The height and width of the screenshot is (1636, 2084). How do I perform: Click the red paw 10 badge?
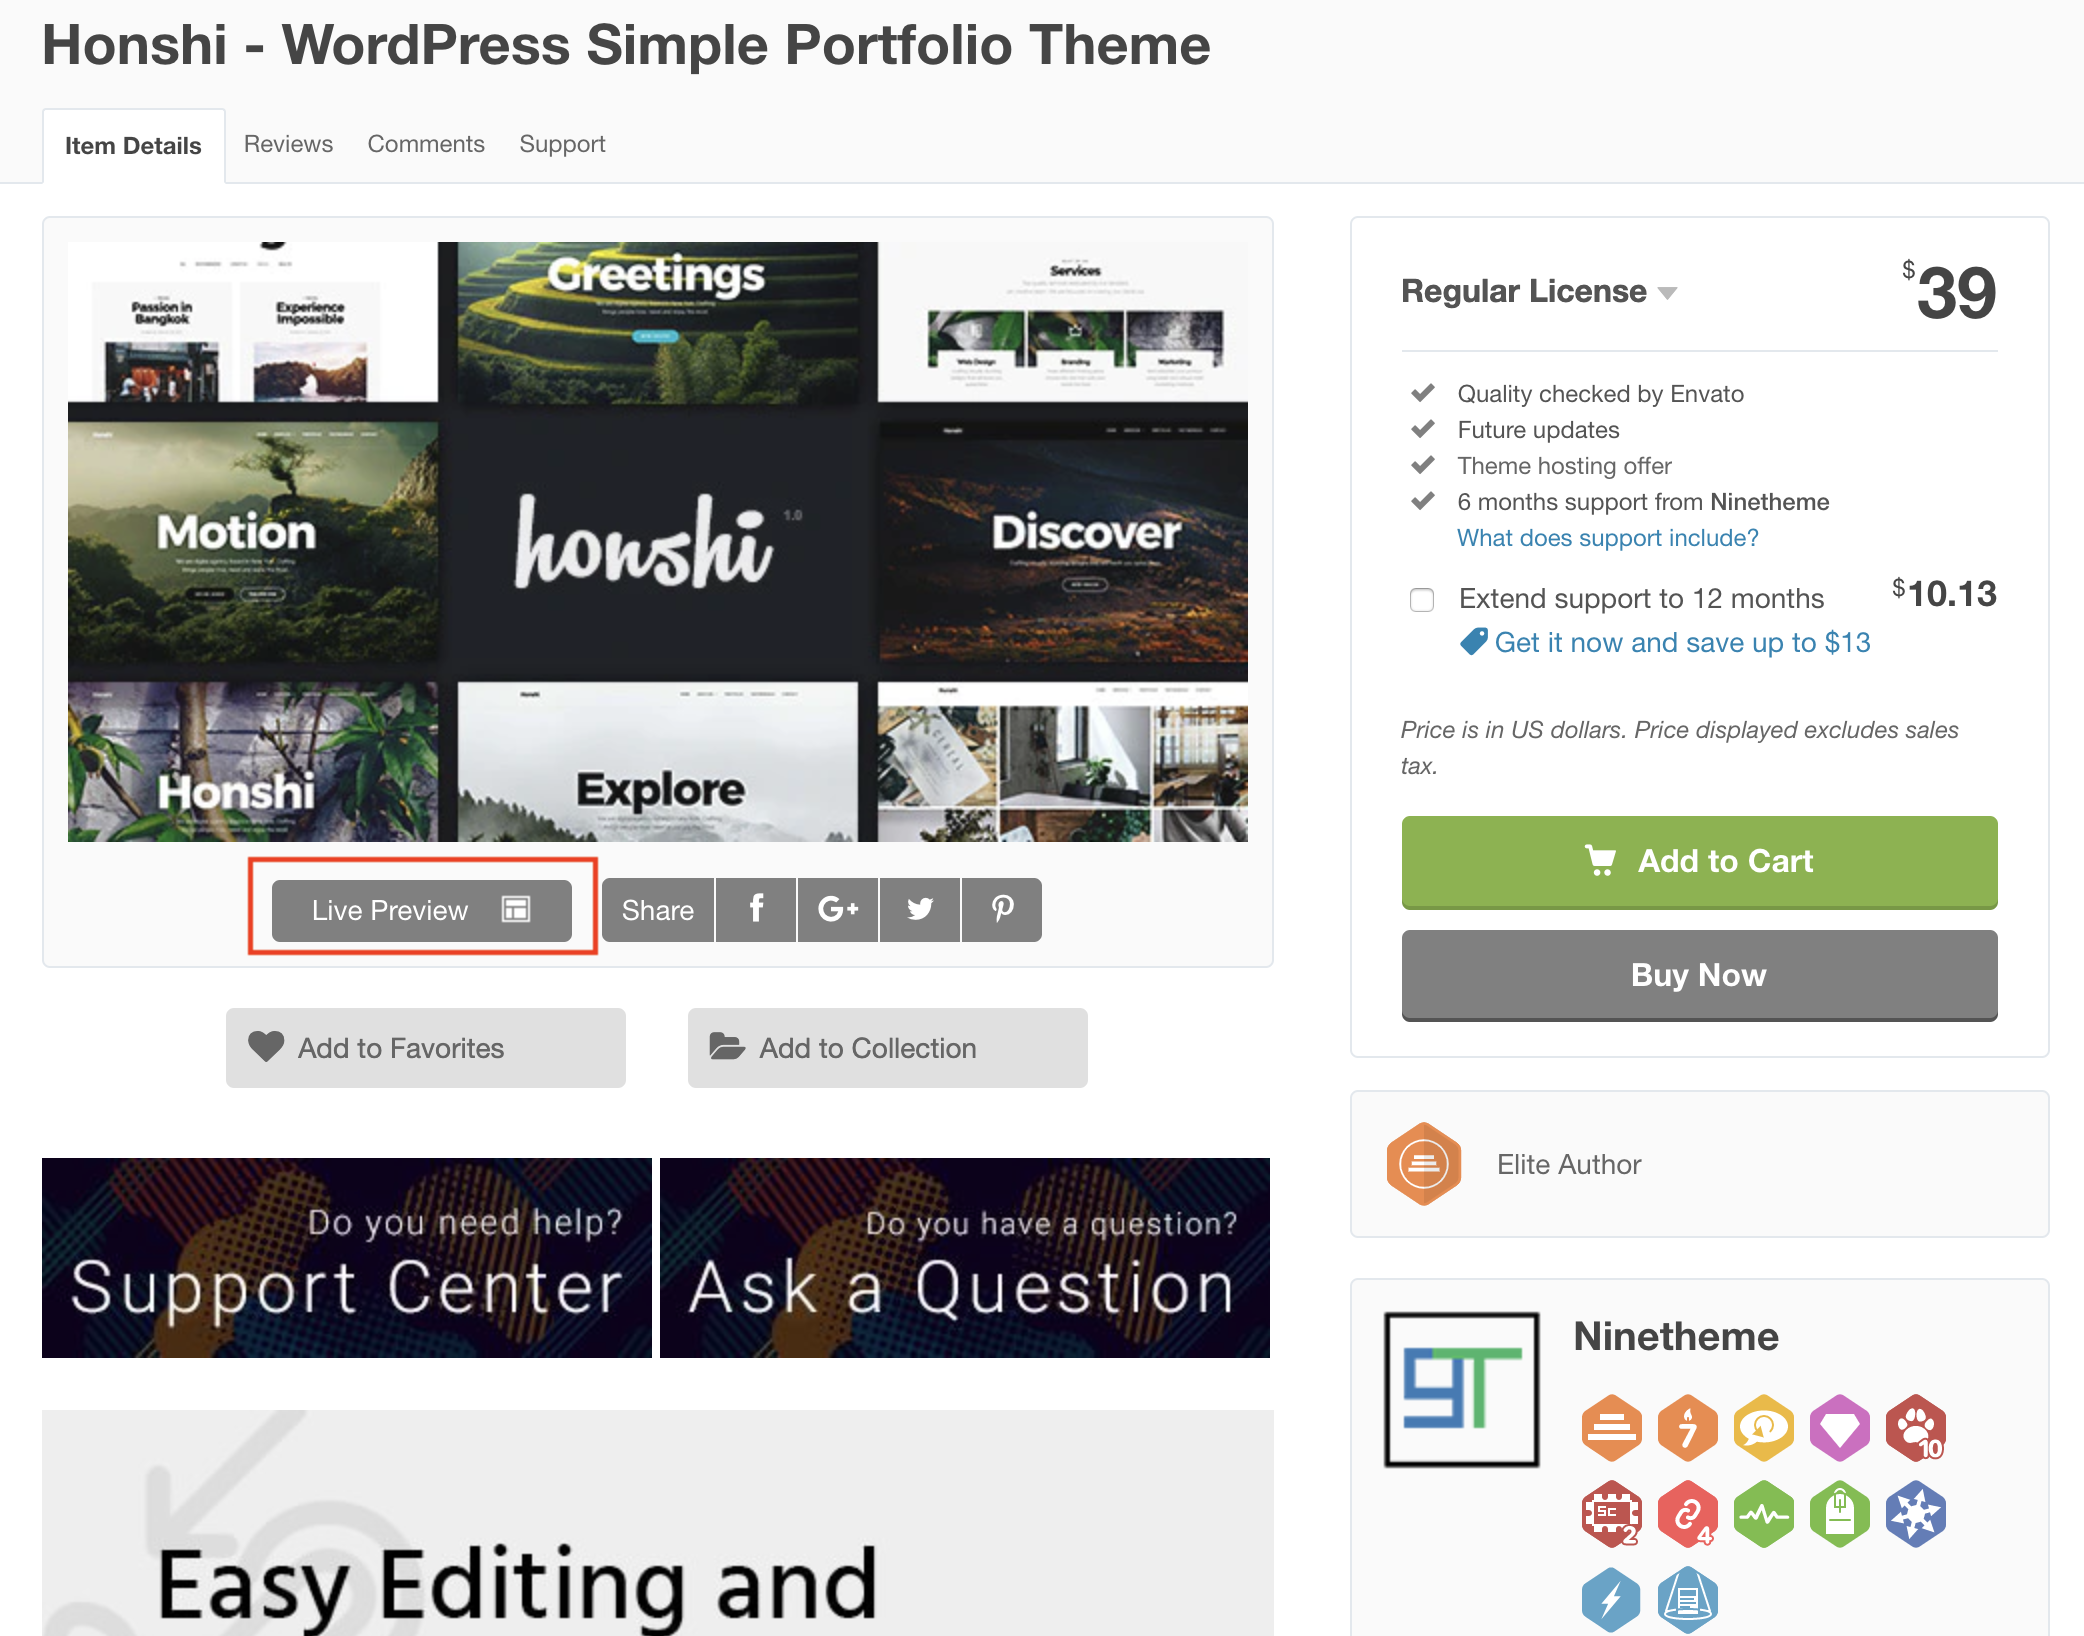coord(1915,1428)
